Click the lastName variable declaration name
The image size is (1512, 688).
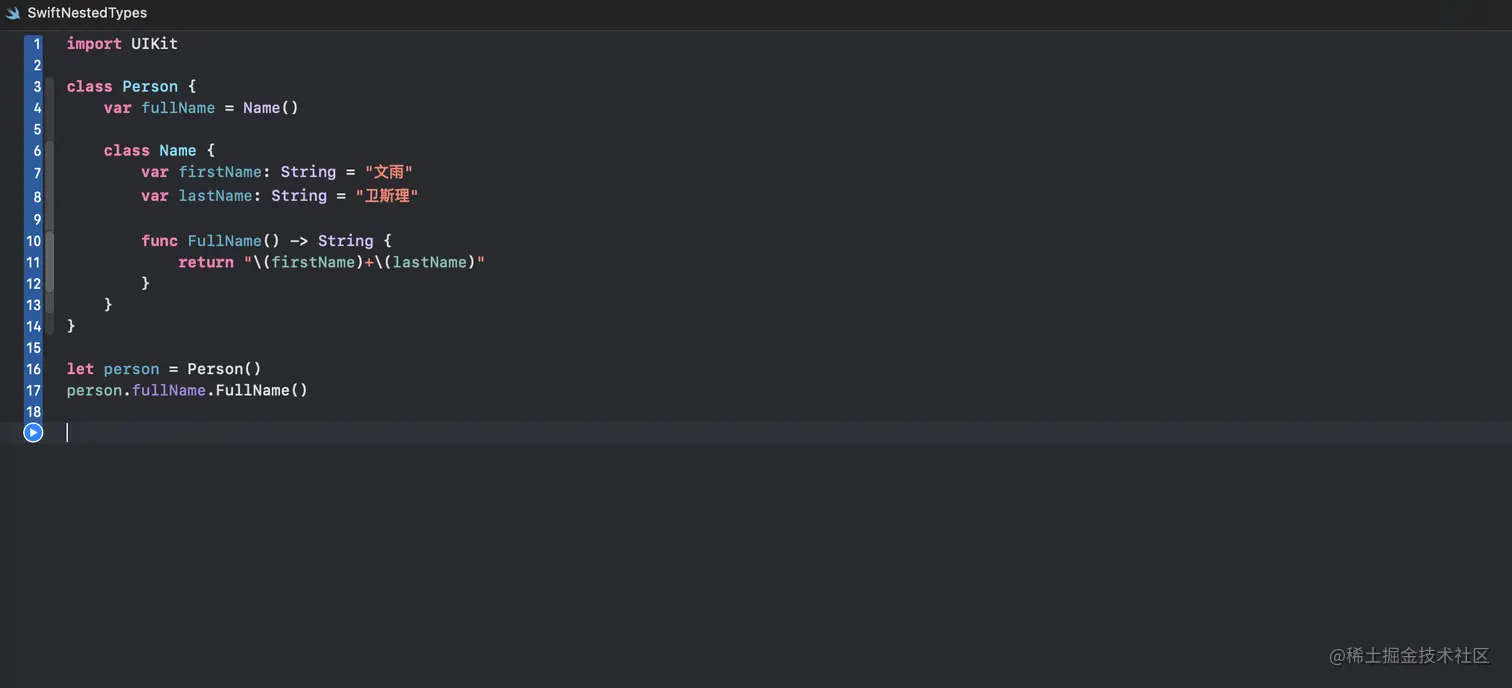(x=215, y=196)
